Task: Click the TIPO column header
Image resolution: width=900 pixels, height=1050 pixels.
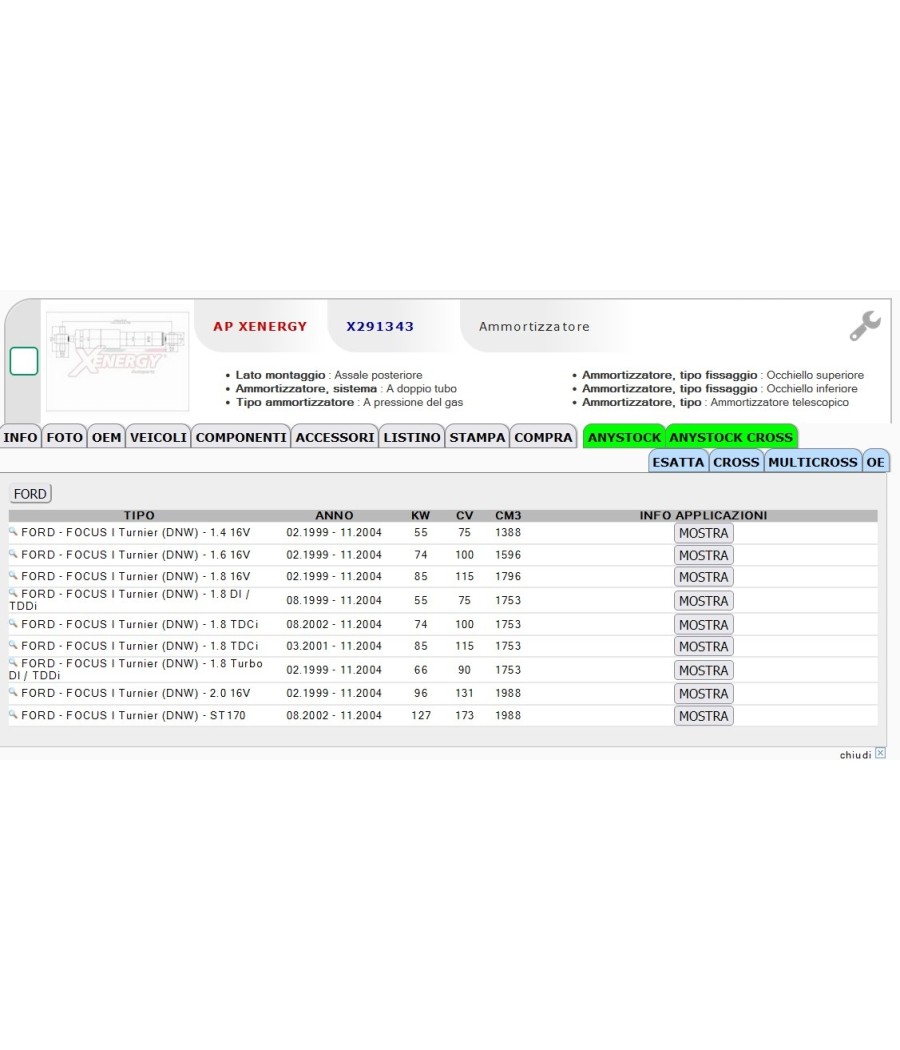Action: point(139,516)
